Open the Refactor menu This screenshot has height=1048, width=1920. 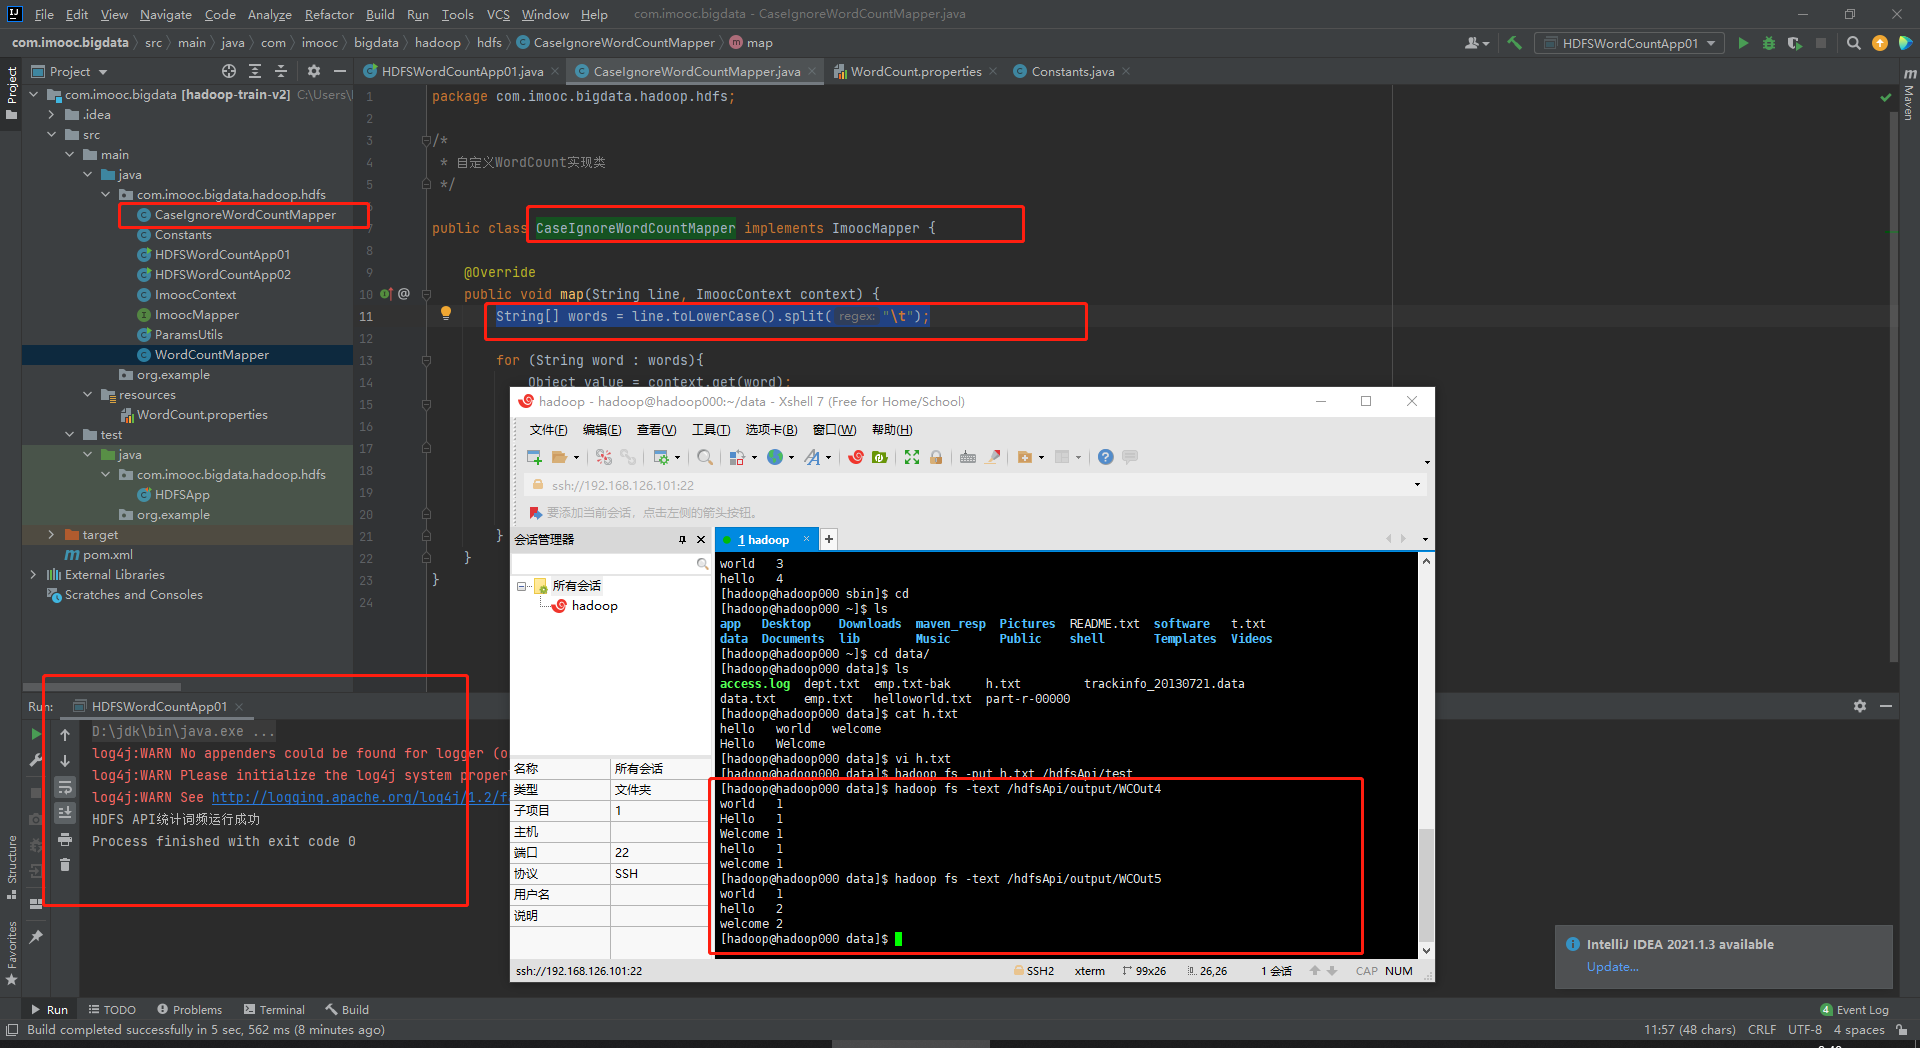point(329,14)
